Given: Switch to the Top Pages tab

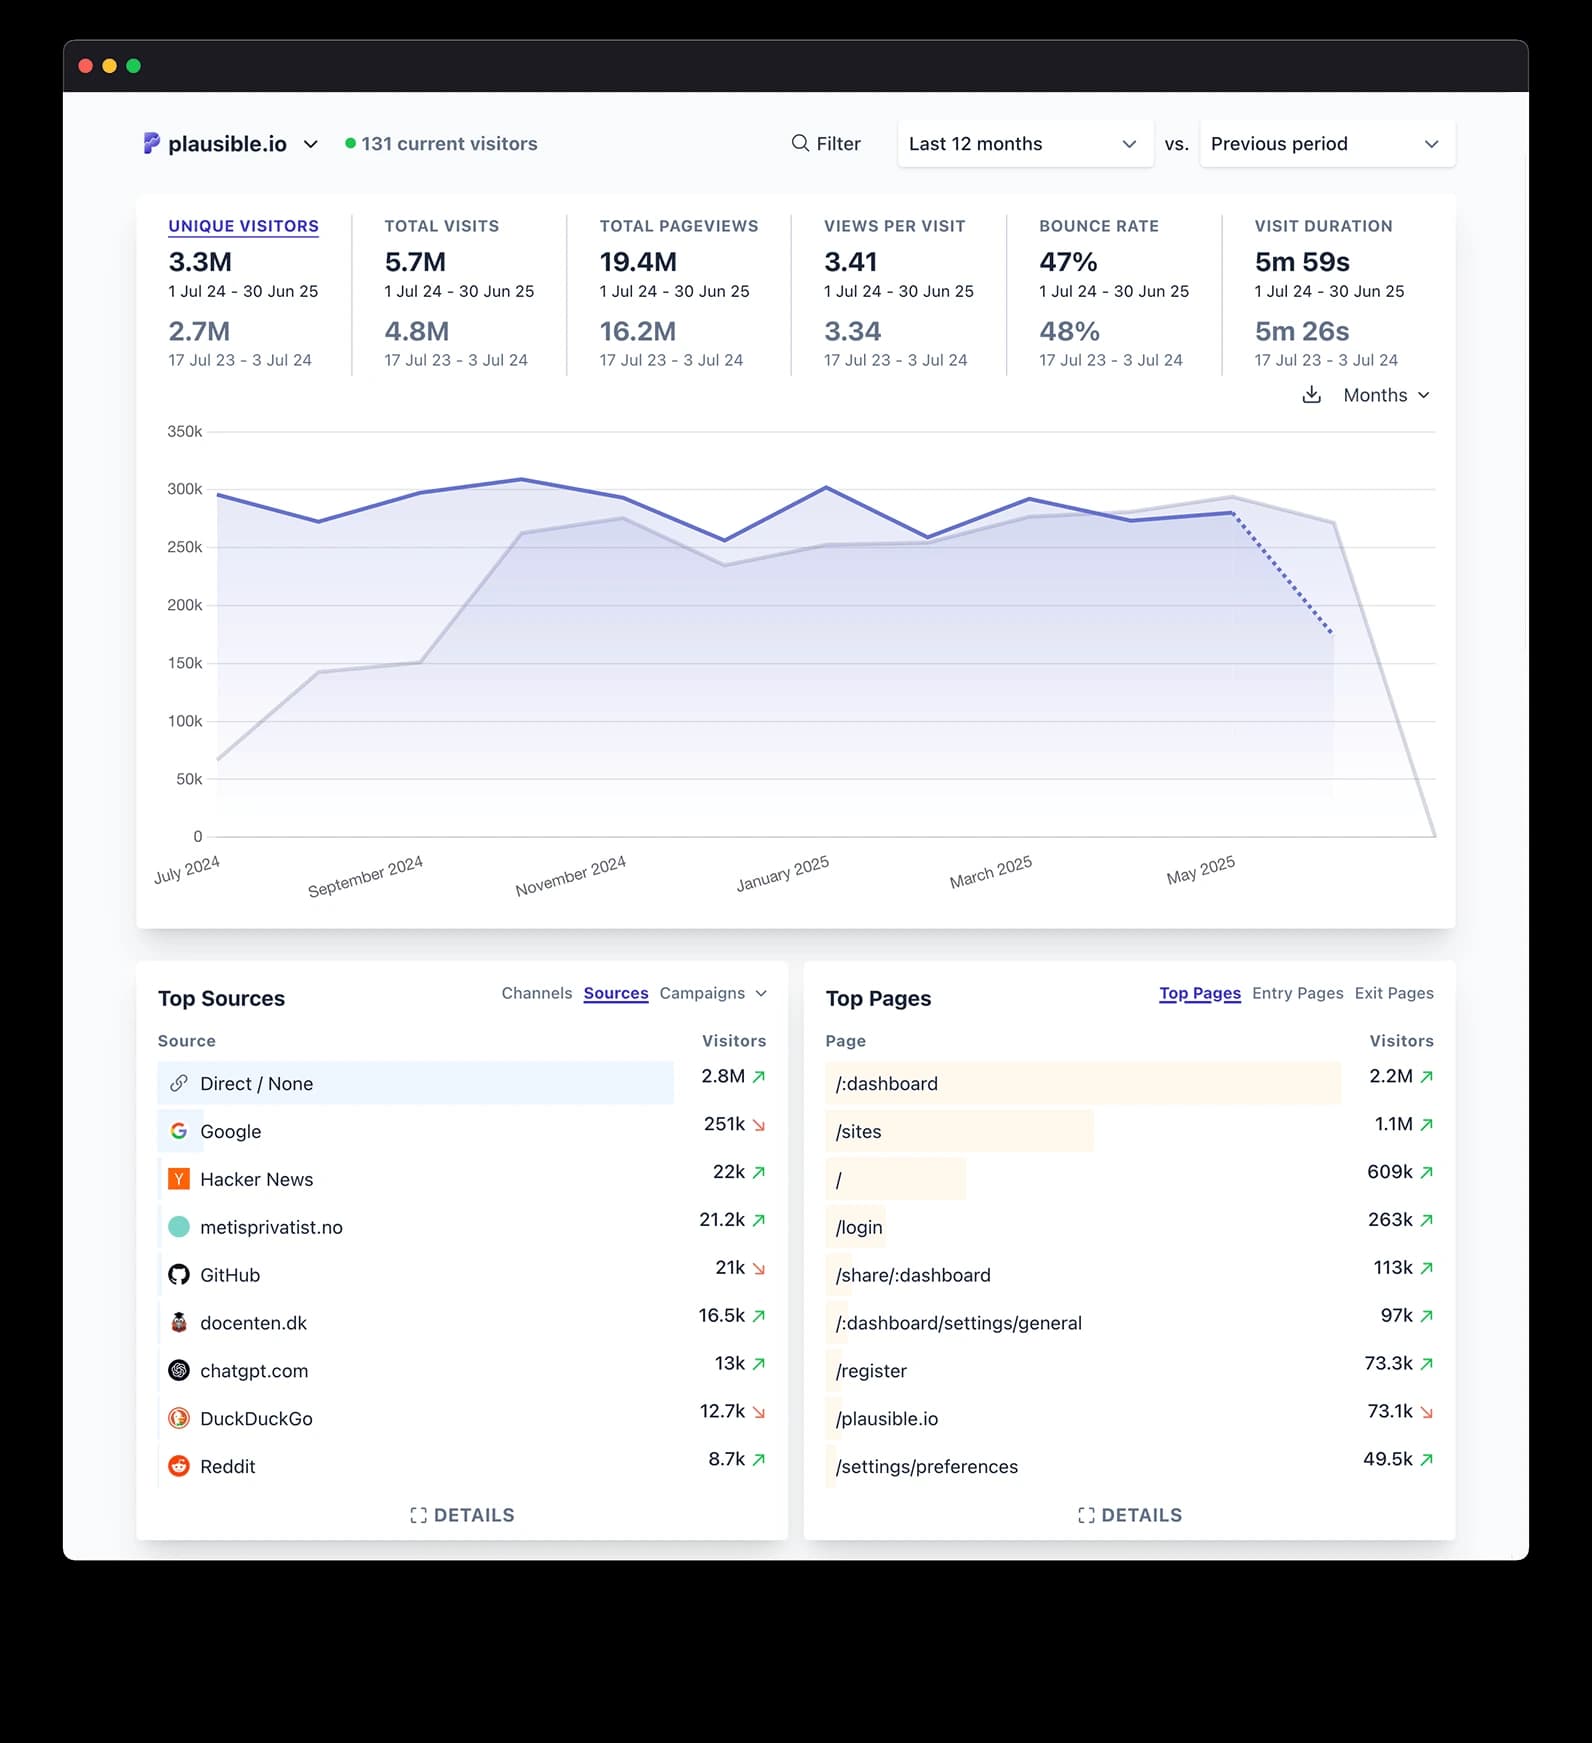Looking at the screenshot, I should (x=1200, y=993).
